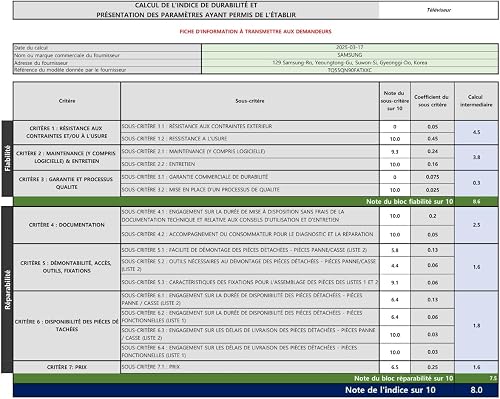Click the Critère 6 availability of parts cell
The width and height of the screenshot is (500, 399).
pyautogui.click(x=67, y=325)
